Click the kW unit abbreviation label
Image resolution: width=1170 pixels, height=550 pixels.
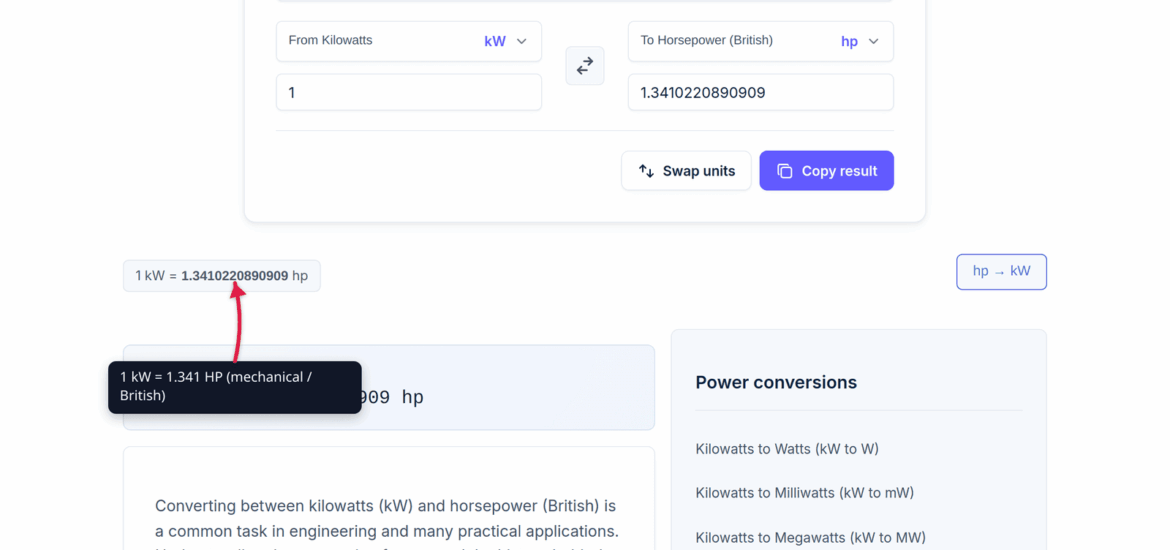[495, 41]
